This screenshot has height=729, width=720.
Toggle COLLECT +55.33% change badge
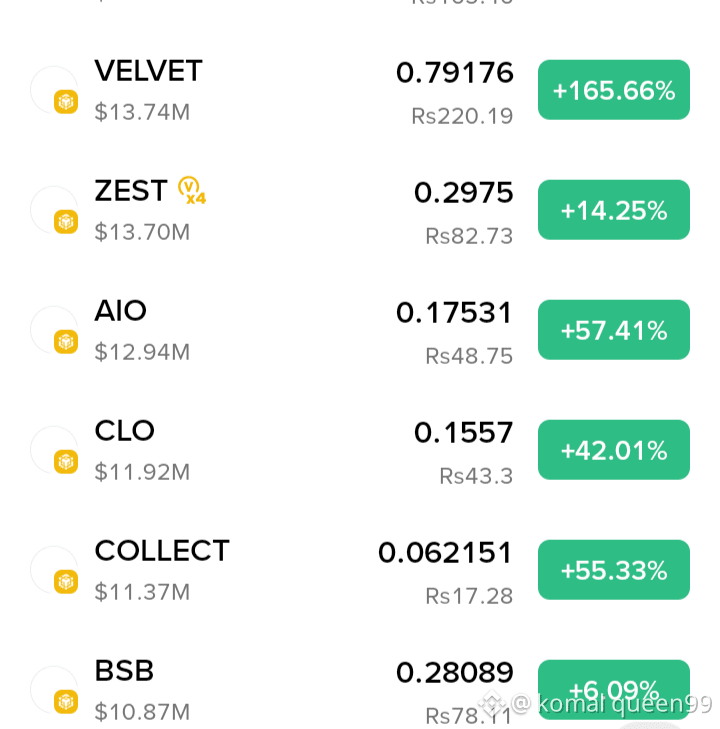pyautogui.click(x=614, y=570)
